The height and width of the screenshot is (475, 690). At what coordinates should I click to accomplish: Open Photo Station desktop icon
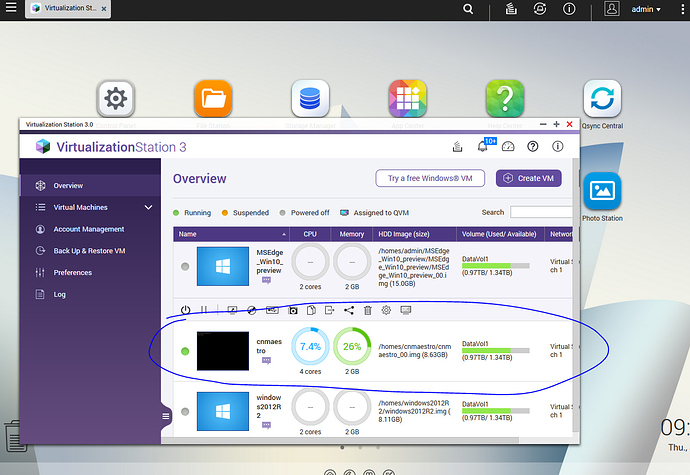[602, 191]
